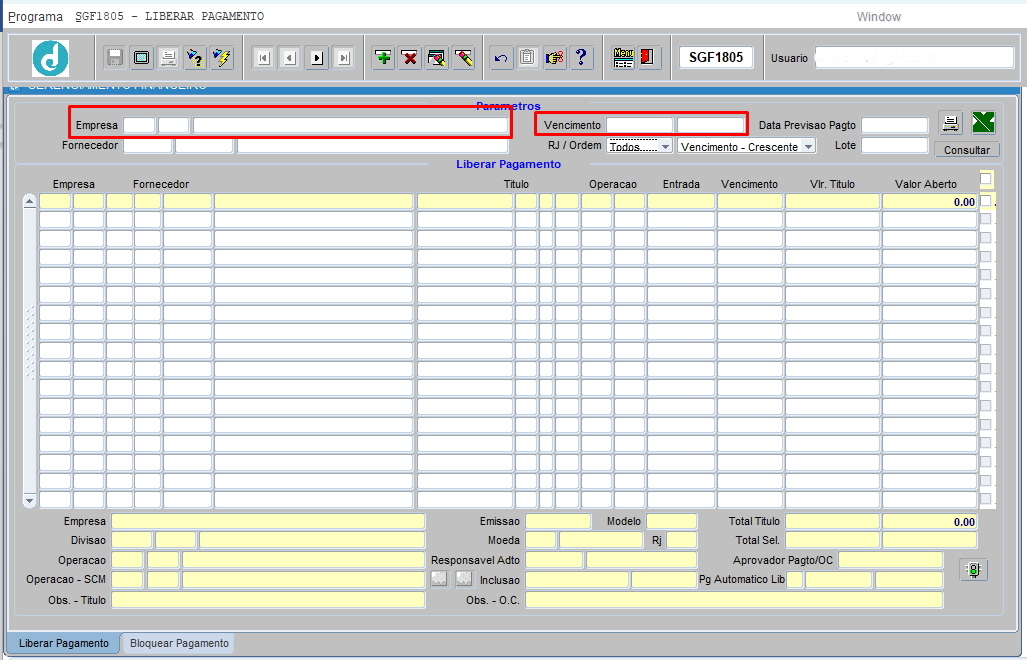Click the printer icon next to Data Previsao Pagto
Image resolution: width=1027 pixels, height=660 pixels.
(950, 122)
